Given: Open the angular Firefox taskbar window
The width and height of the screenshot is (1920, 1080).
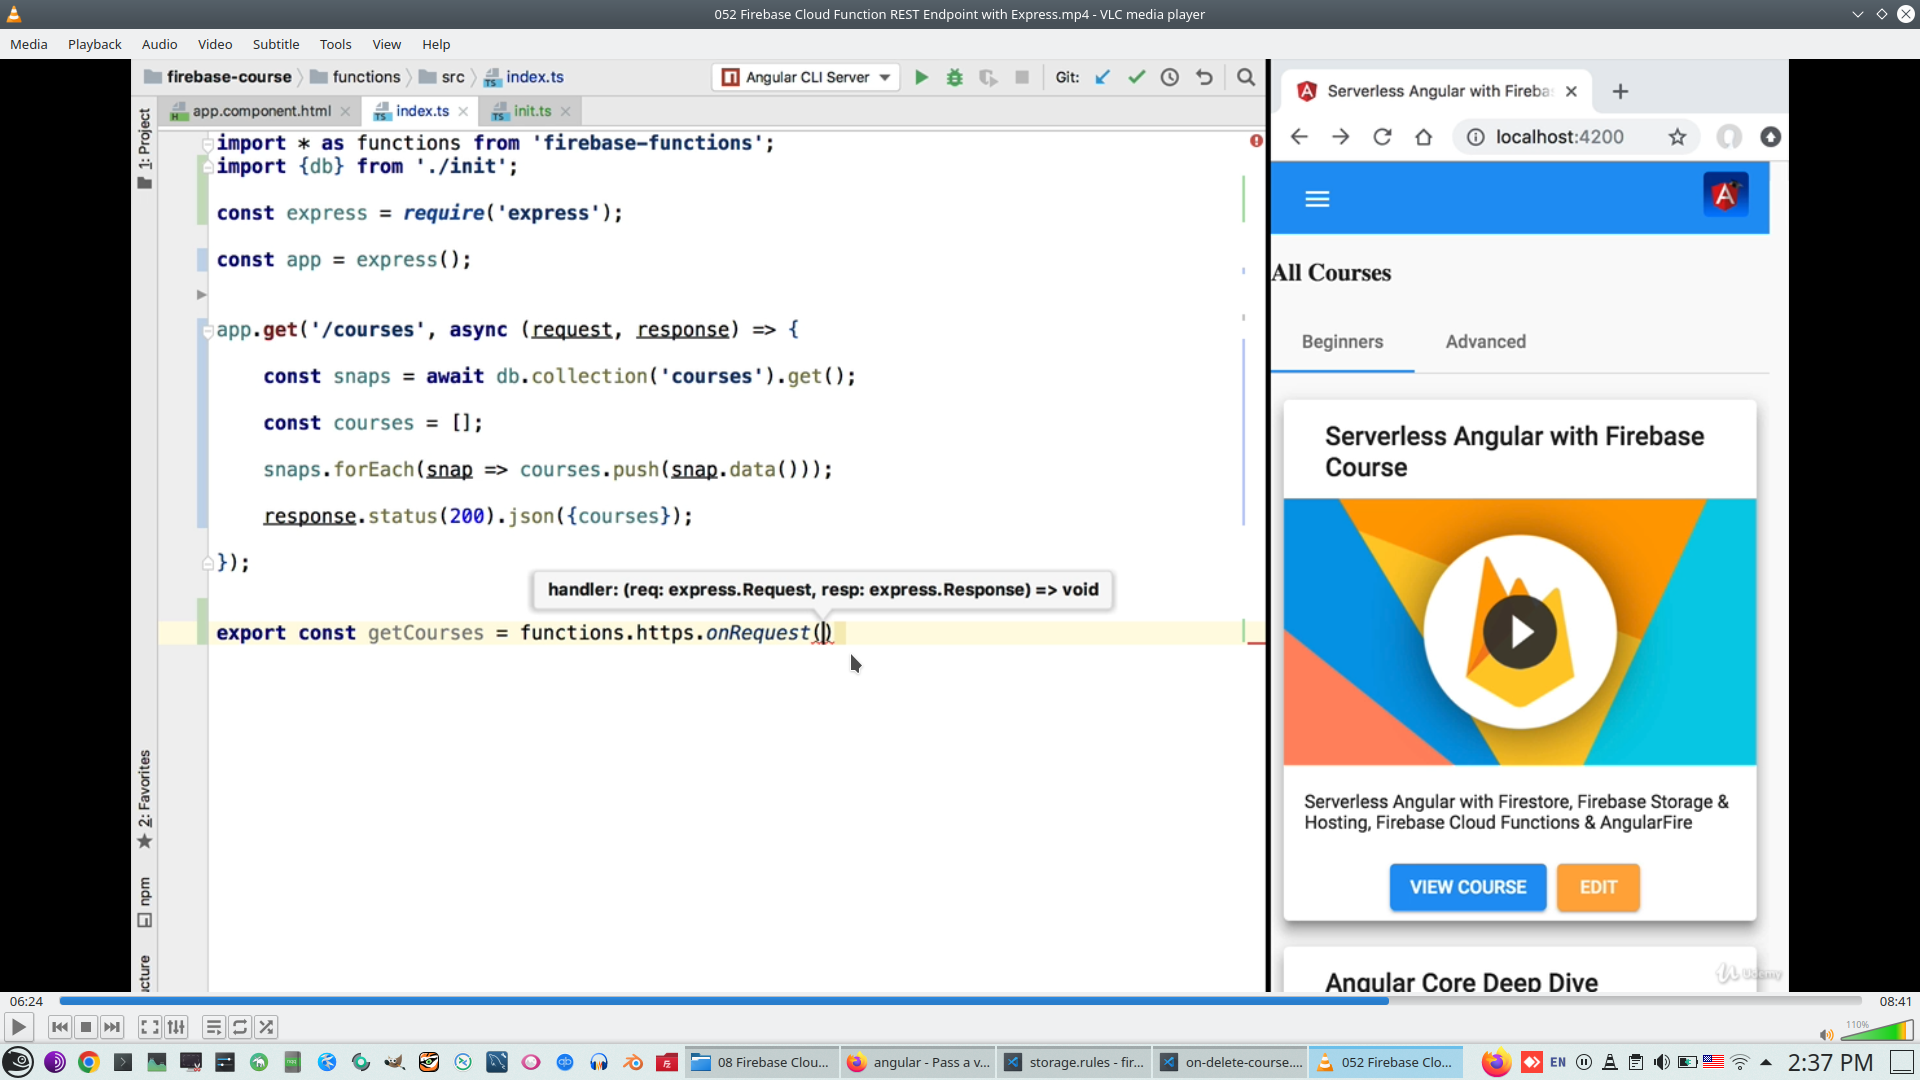Looking at the screenshot, I should click(918, 1062).
